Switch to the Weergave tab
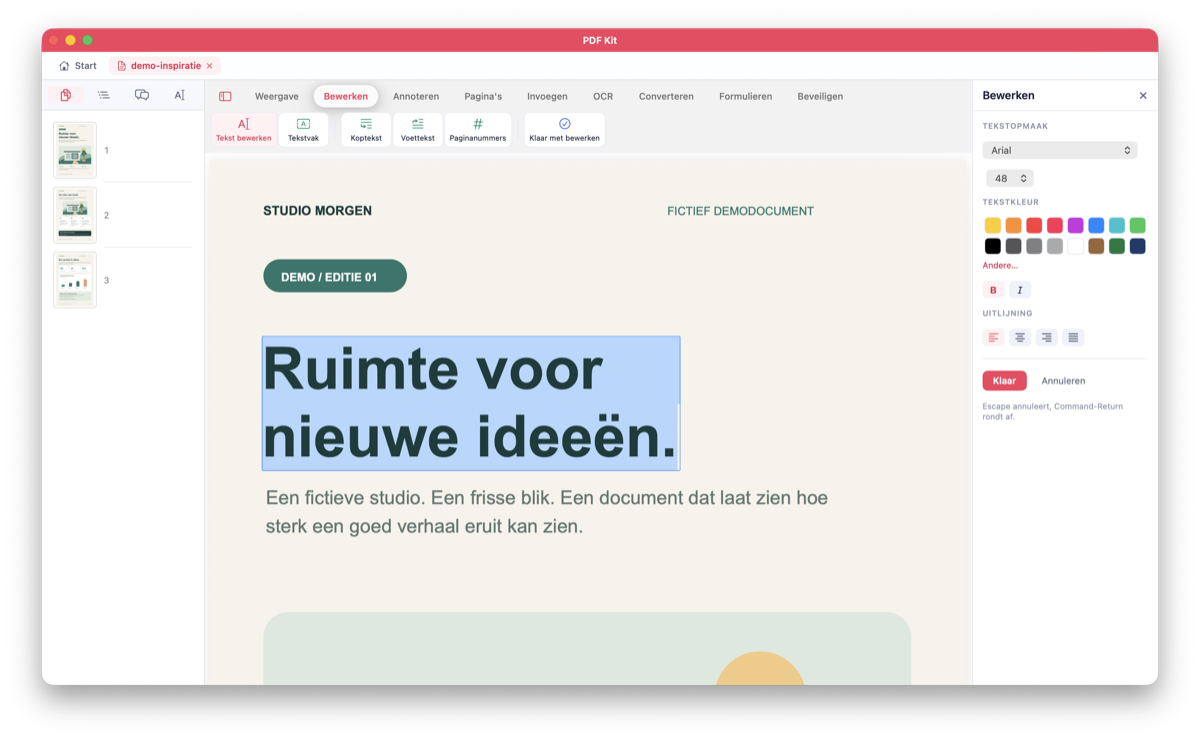This screenshot has width=1200, height=740. point(277,96)
